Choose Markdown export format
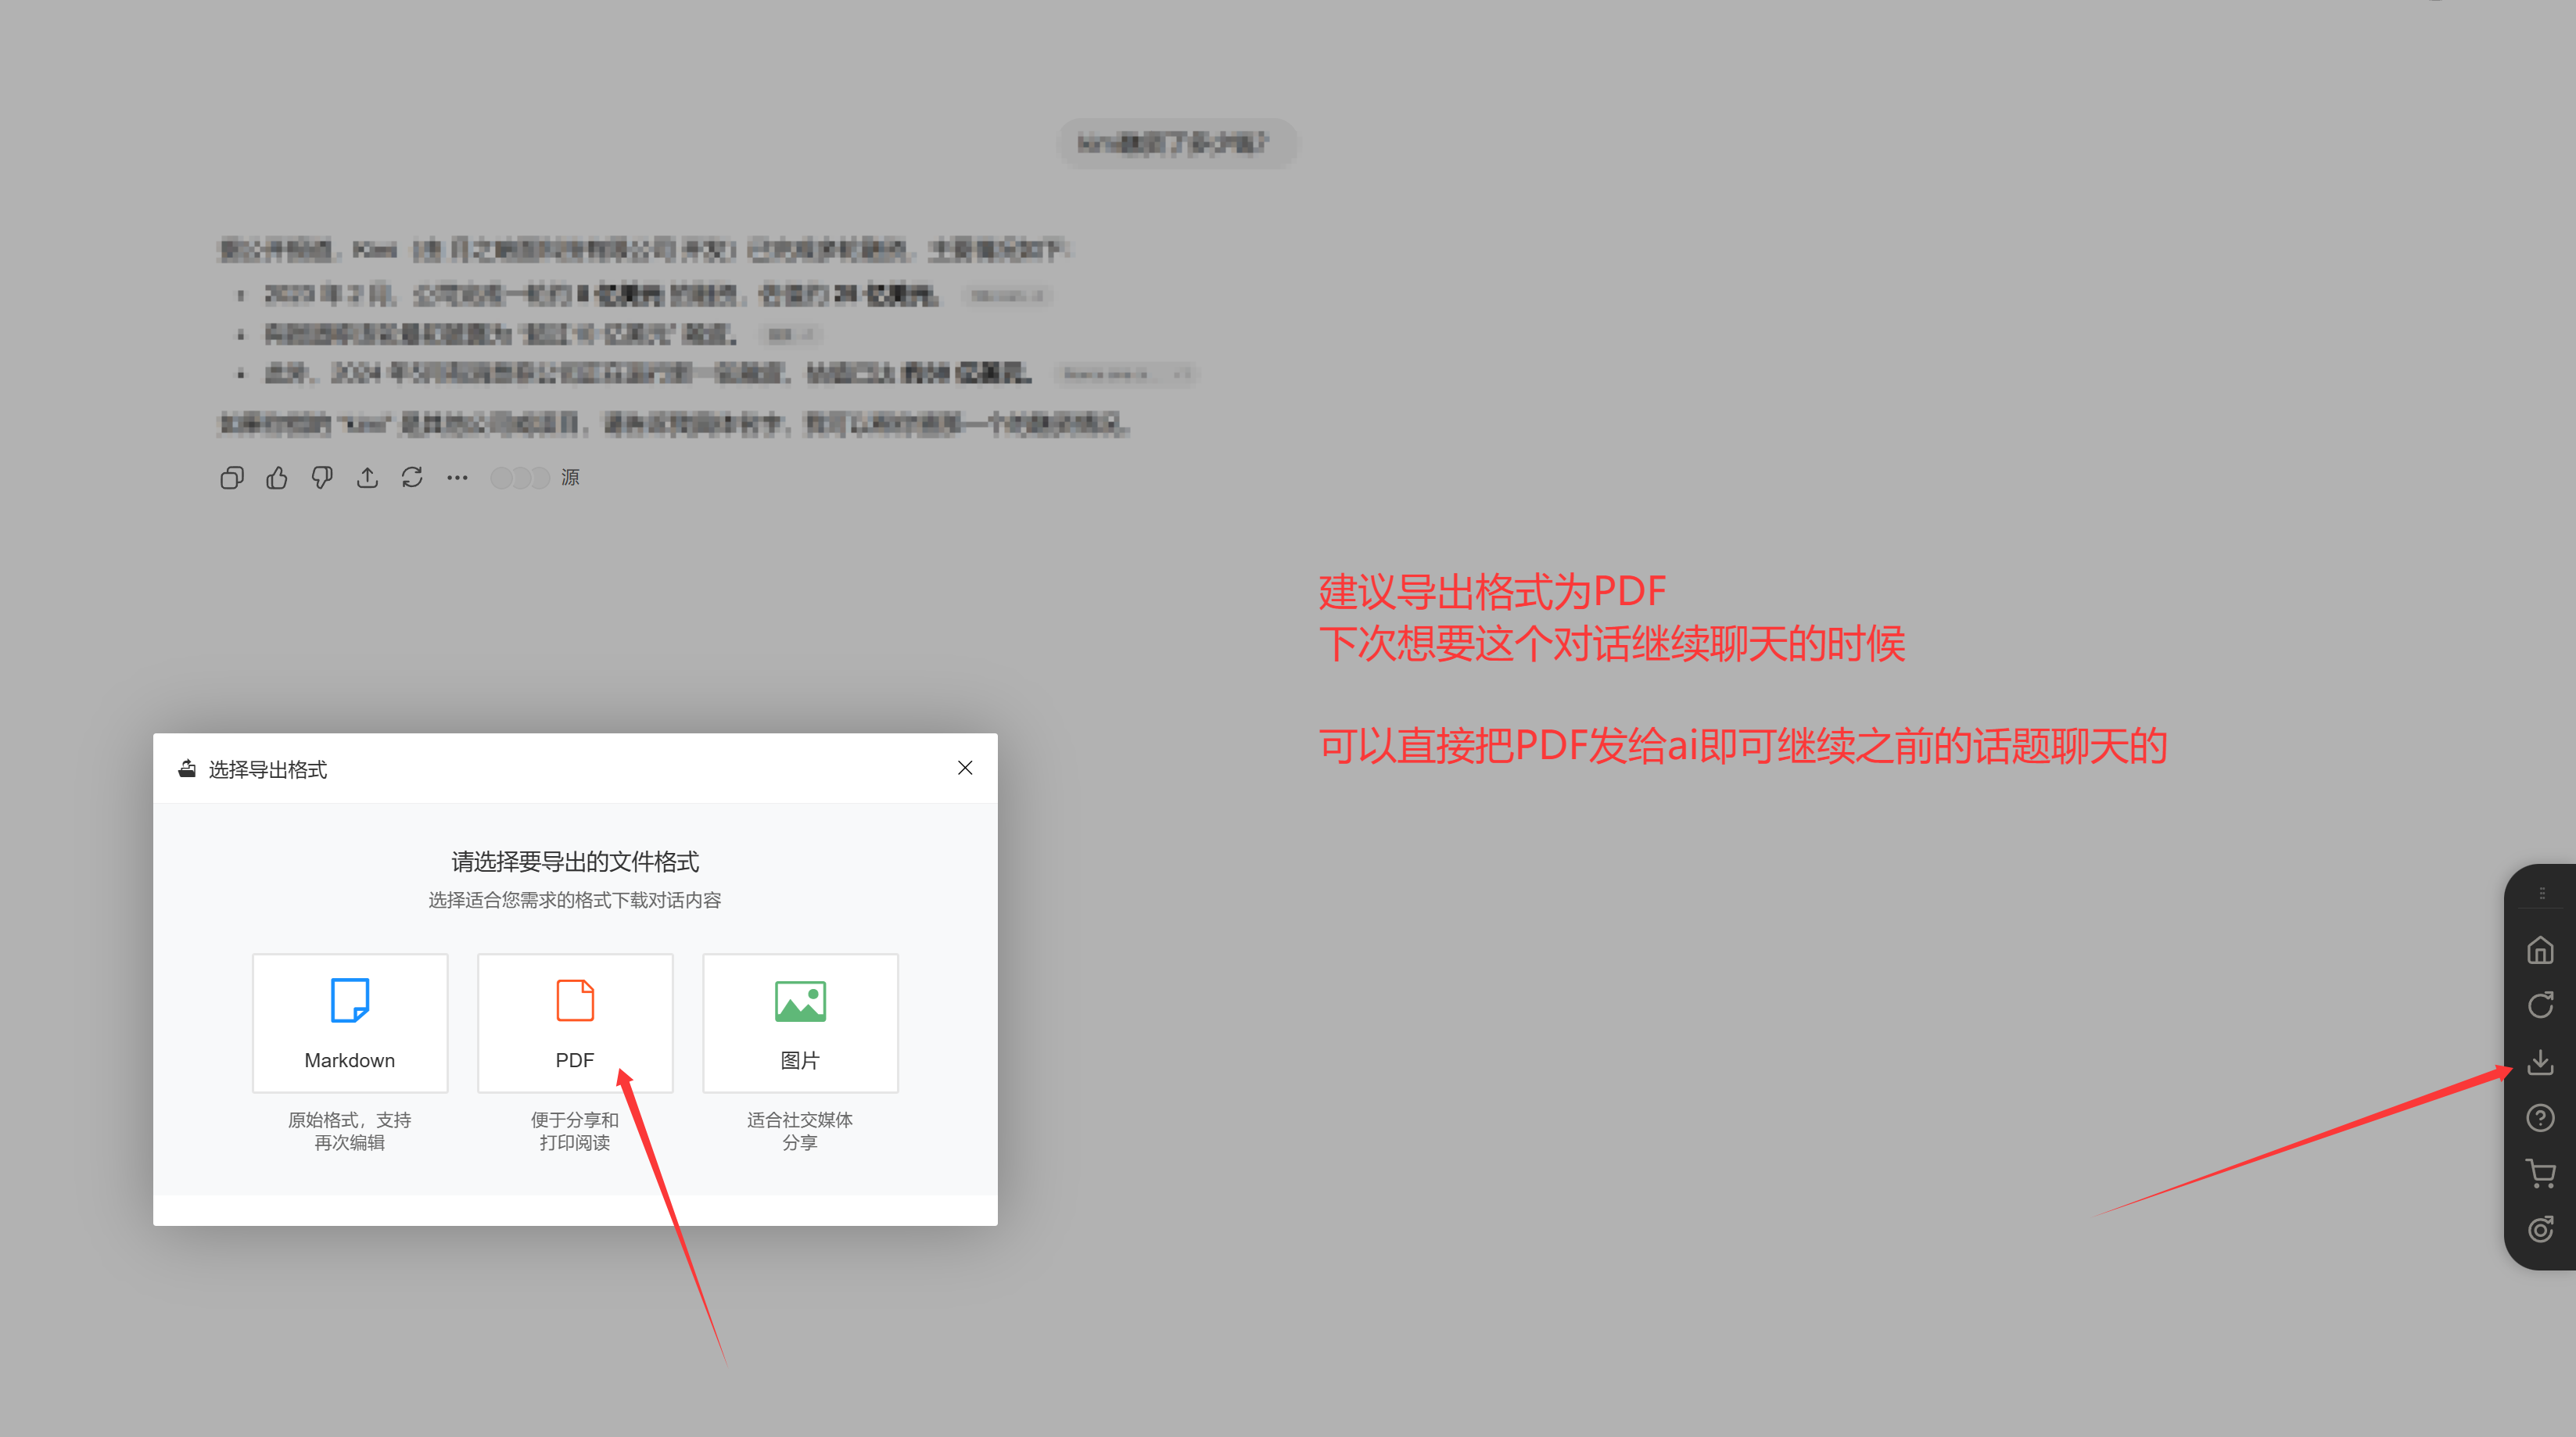 click(x=350, y=1022)
